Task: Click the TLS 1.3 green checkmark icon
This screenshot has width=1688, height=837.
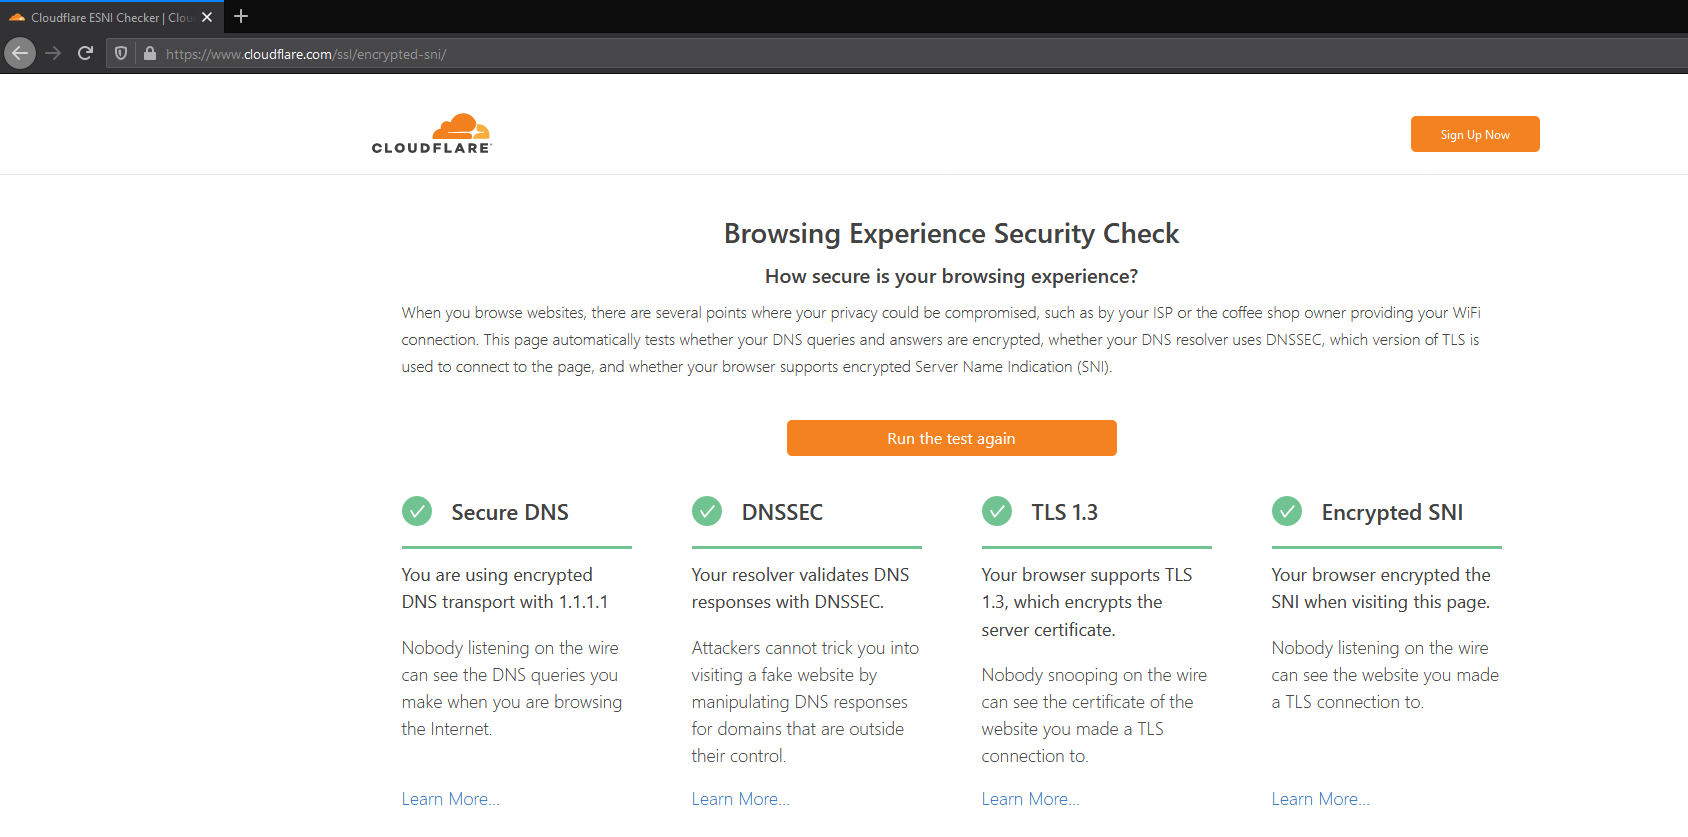Action: click(997, 511)
